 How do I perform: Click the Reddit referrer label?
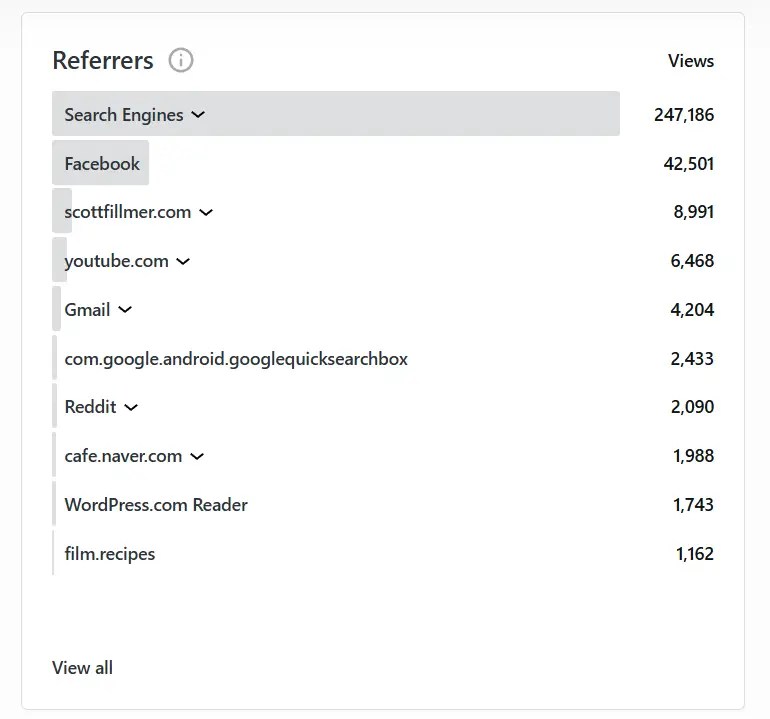coord(90,407)
